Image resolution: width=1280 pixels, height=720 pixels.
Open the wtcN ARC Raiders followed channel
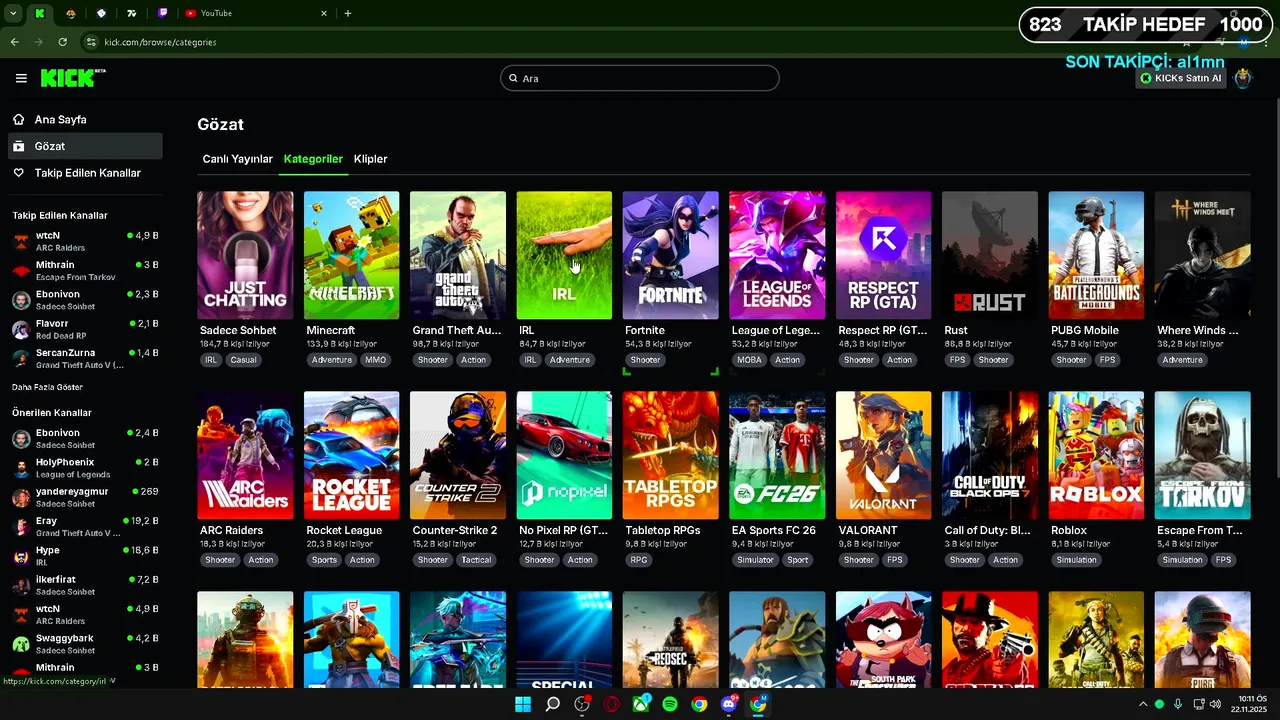pyautogui.click(x=84, y=241)
